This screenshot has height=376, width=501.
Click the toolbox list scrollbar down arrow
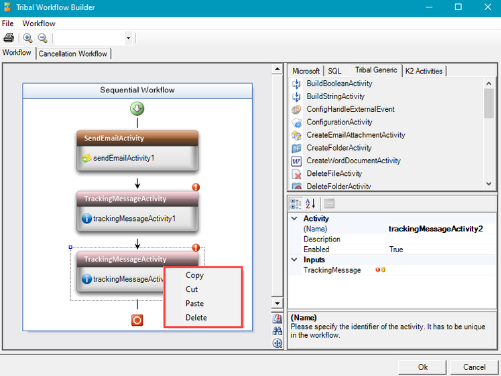[x=489, y=184]
